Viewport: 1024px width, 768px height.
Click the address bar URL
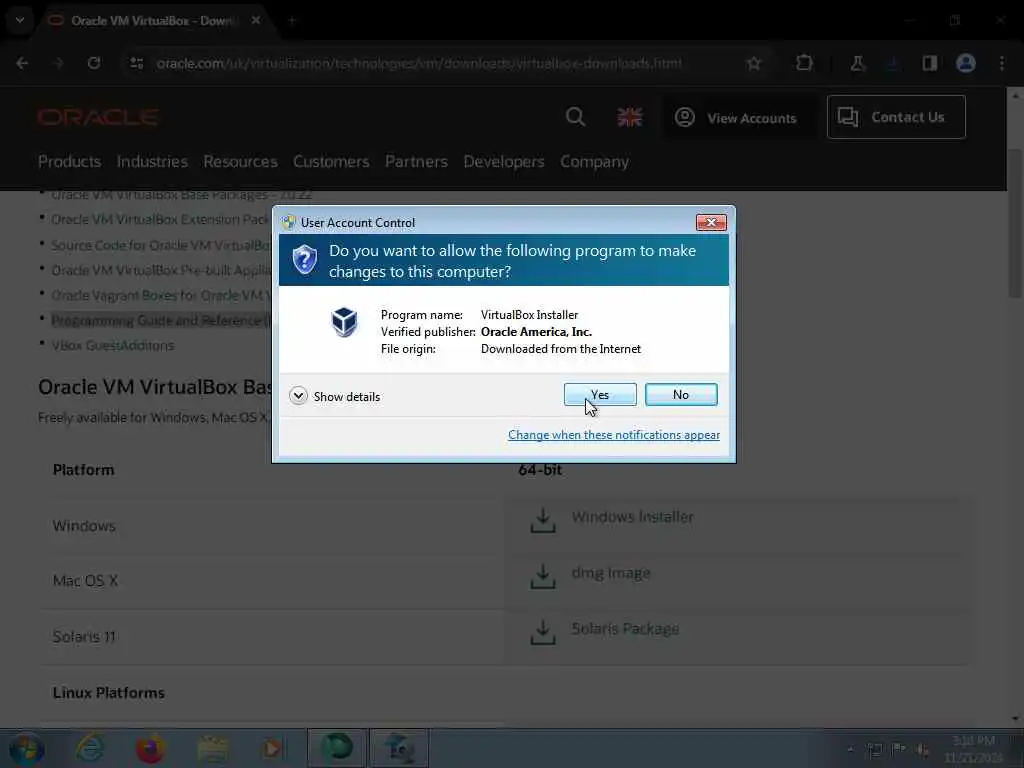tap(419, 63)
